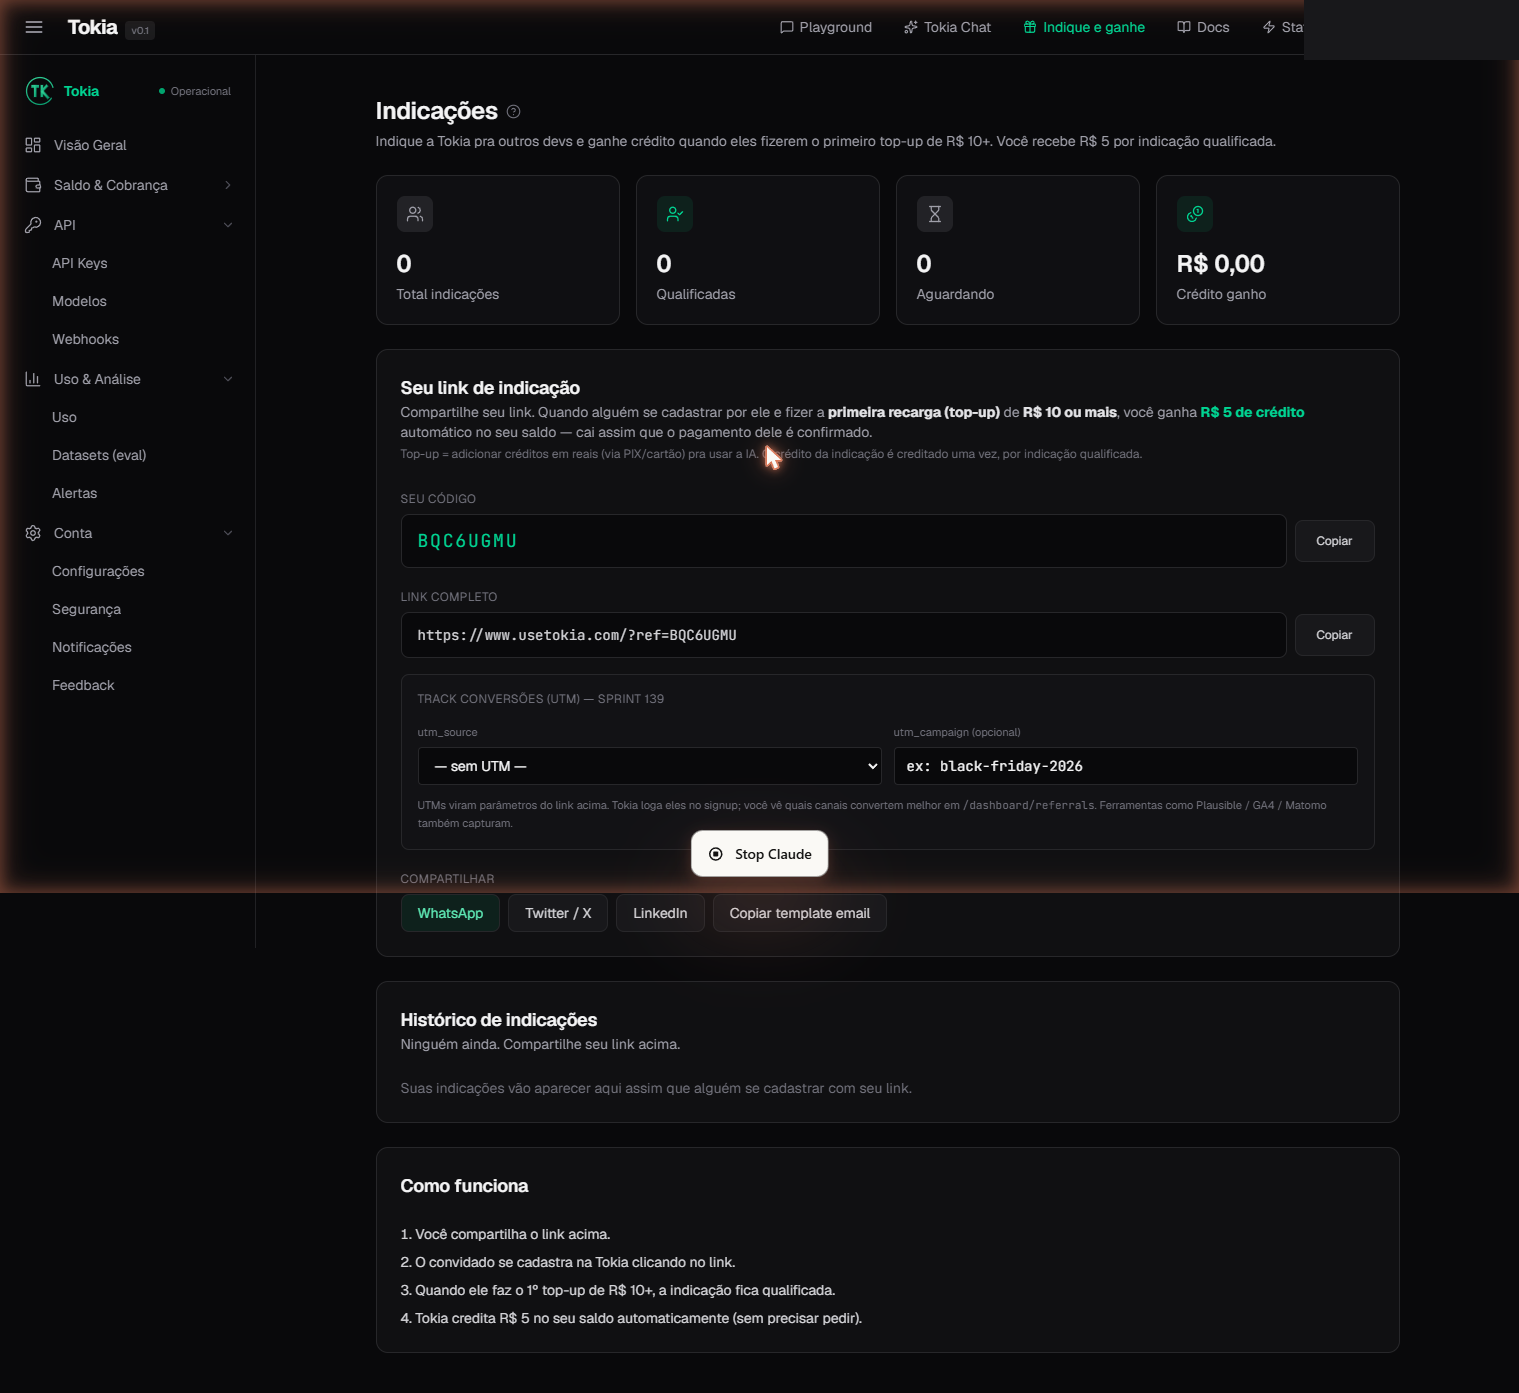Share via Twitter / X button
Image resolution: width=1519 pixels, height=1393 pixels.
point(558,913)
